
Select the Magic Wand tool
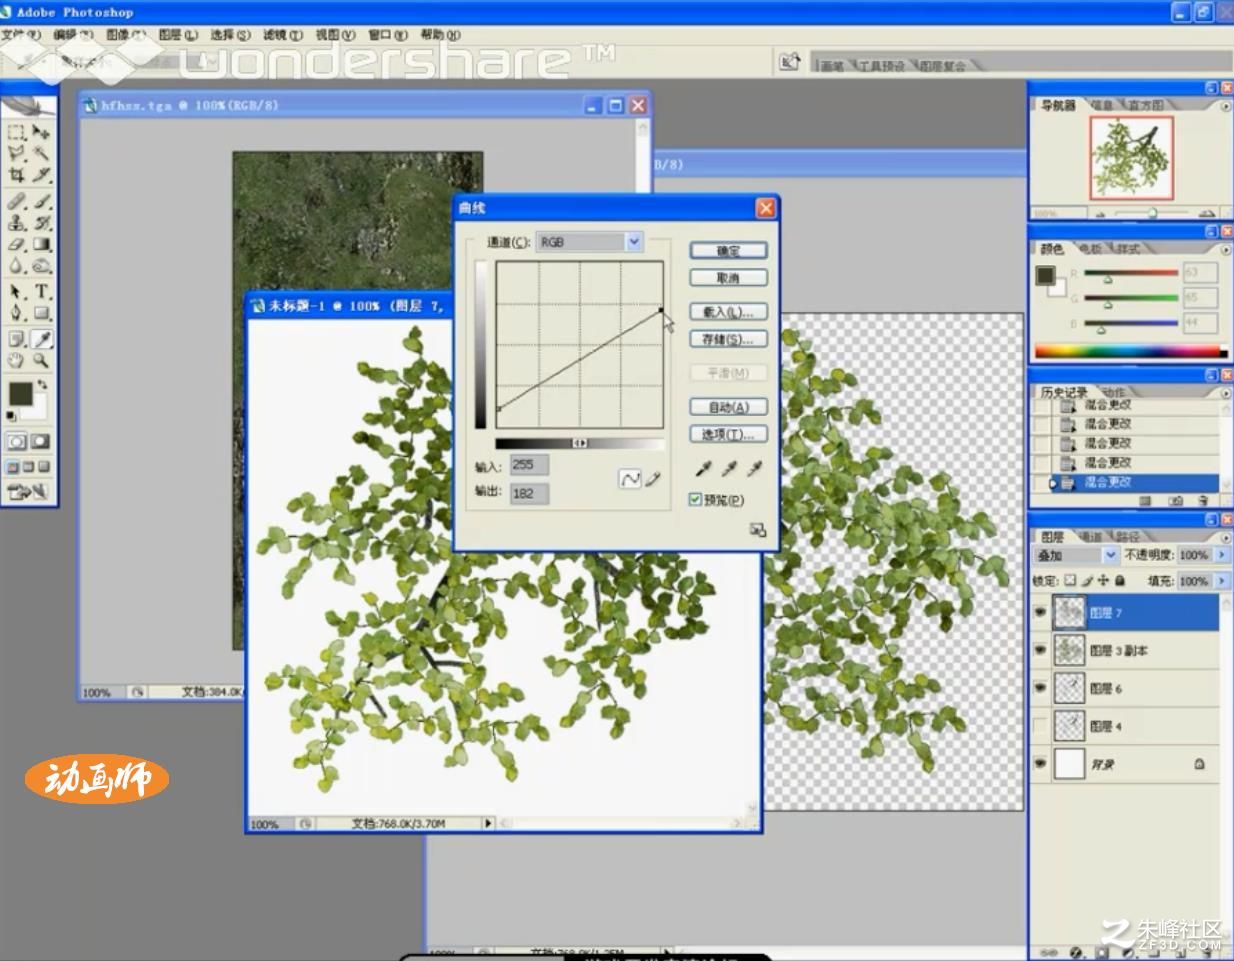click(41, 153)
